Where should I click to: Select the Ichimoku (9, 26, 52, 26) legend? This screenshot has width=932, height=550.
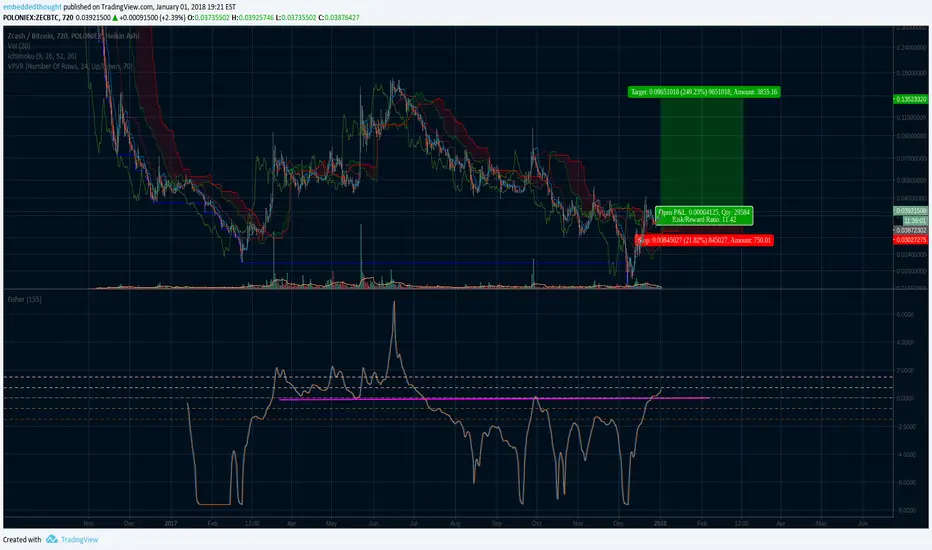[42, 56]
